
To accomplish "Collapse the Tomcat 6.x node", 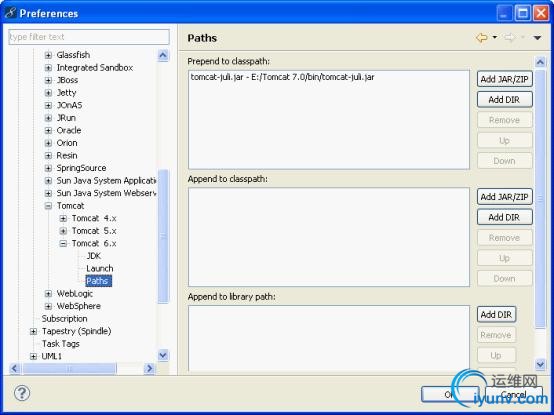I will coord(63,244).
